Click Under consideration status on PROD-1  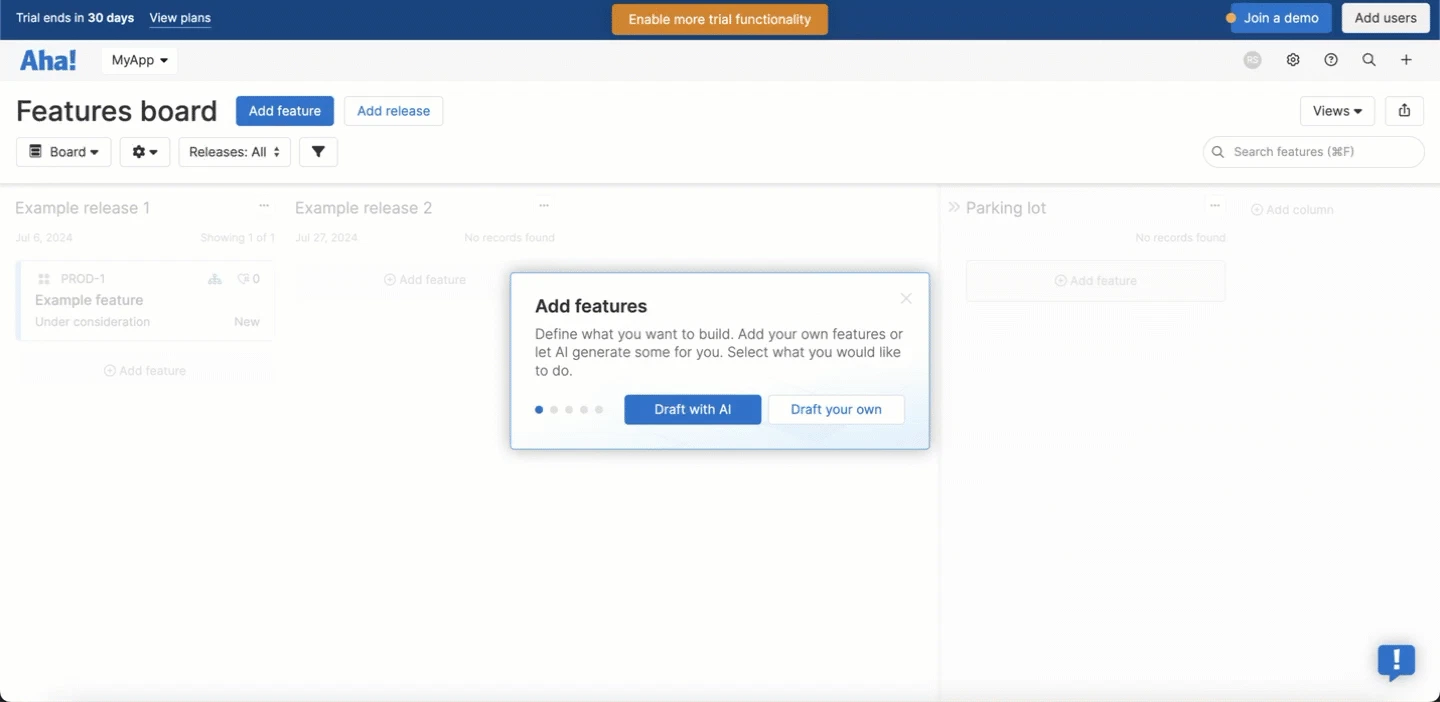(x=92, y=322)
